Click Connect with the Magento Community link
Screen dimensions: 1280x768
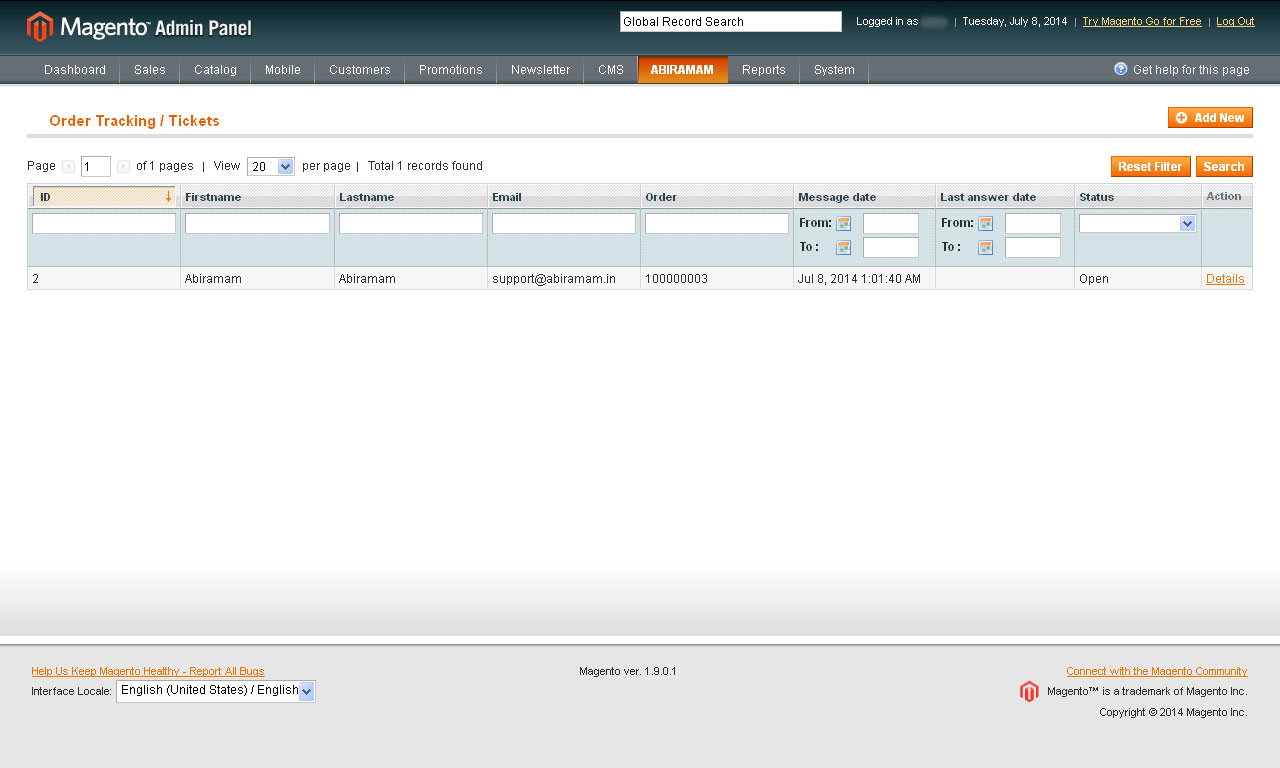pyautogui.click(x=1157, y=671)
